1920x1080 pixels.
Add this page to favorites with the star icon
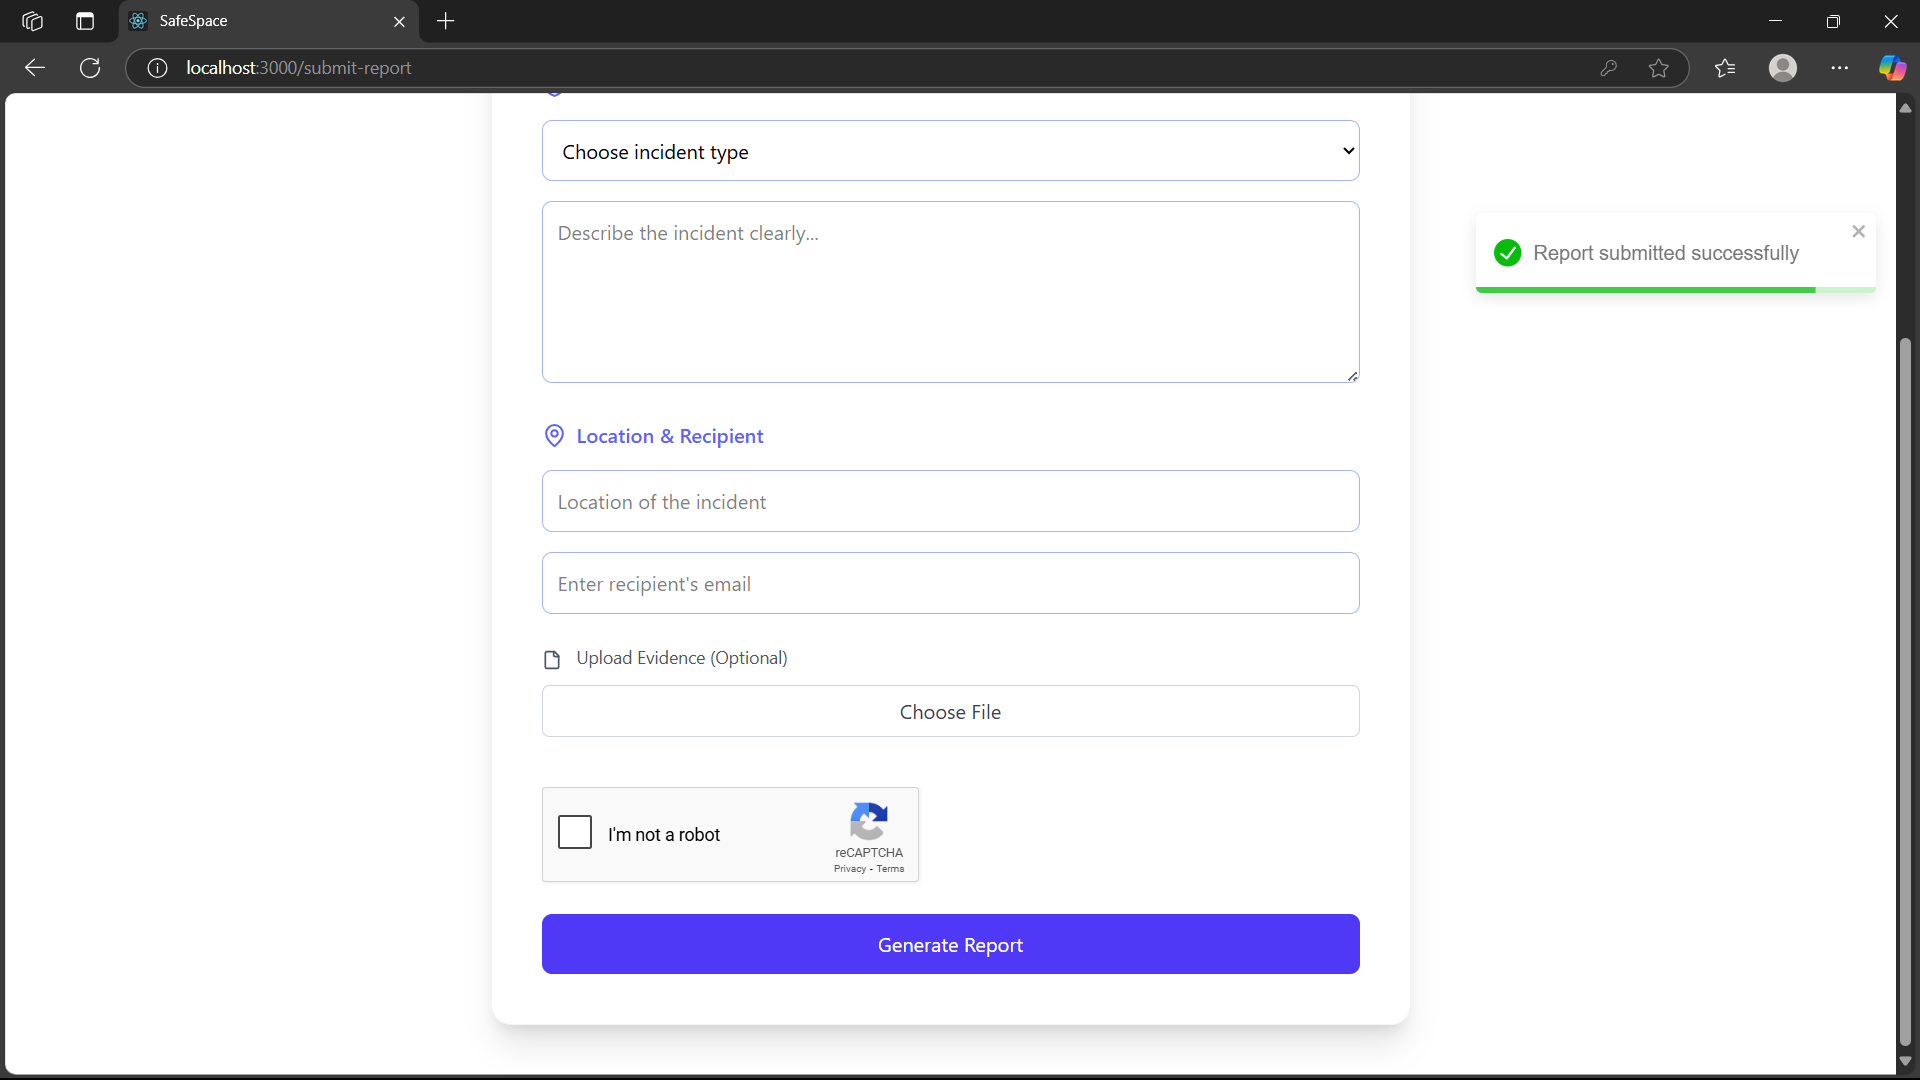click(x=1659, y=68)
